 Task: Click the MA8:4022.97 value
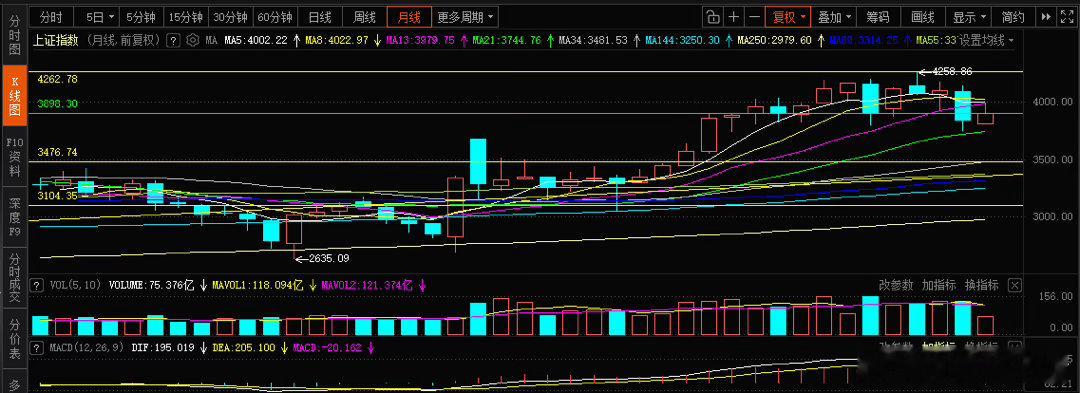pos(338,40)
